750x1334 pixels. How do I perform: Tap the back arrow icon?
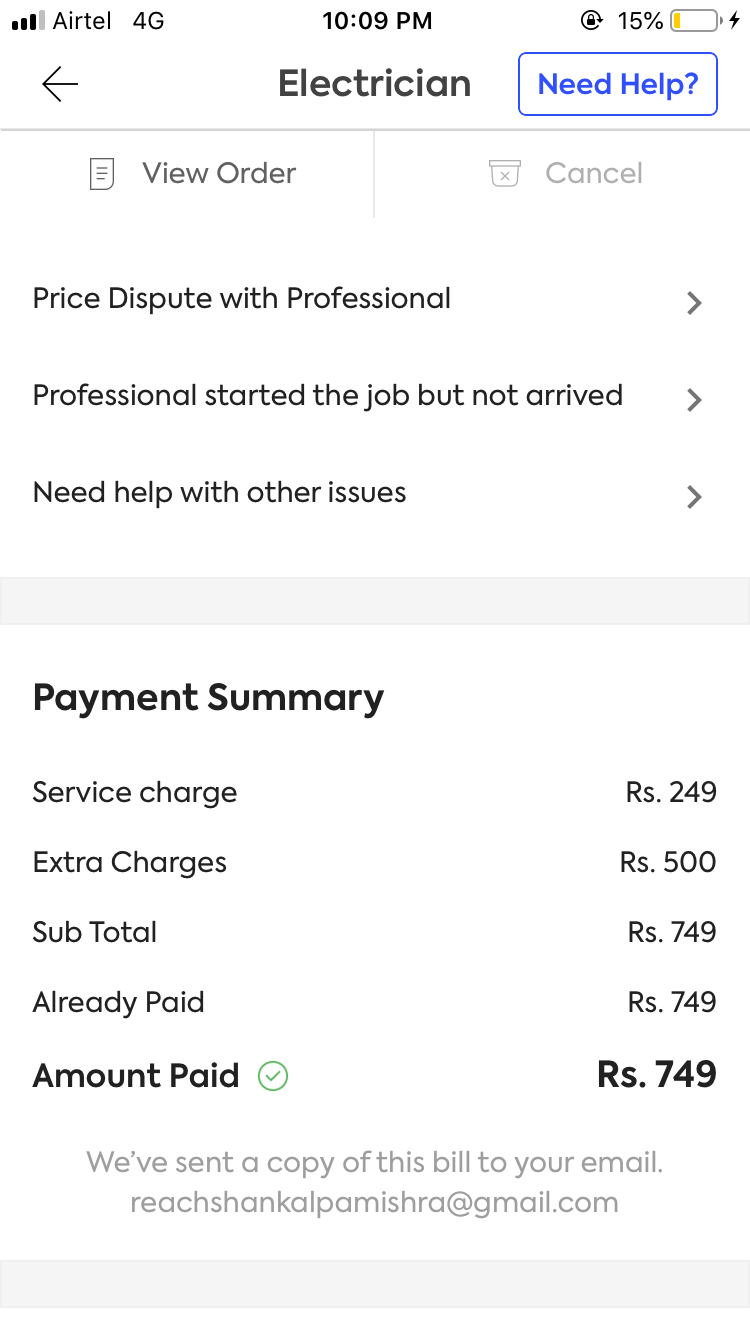coord(60,85)
